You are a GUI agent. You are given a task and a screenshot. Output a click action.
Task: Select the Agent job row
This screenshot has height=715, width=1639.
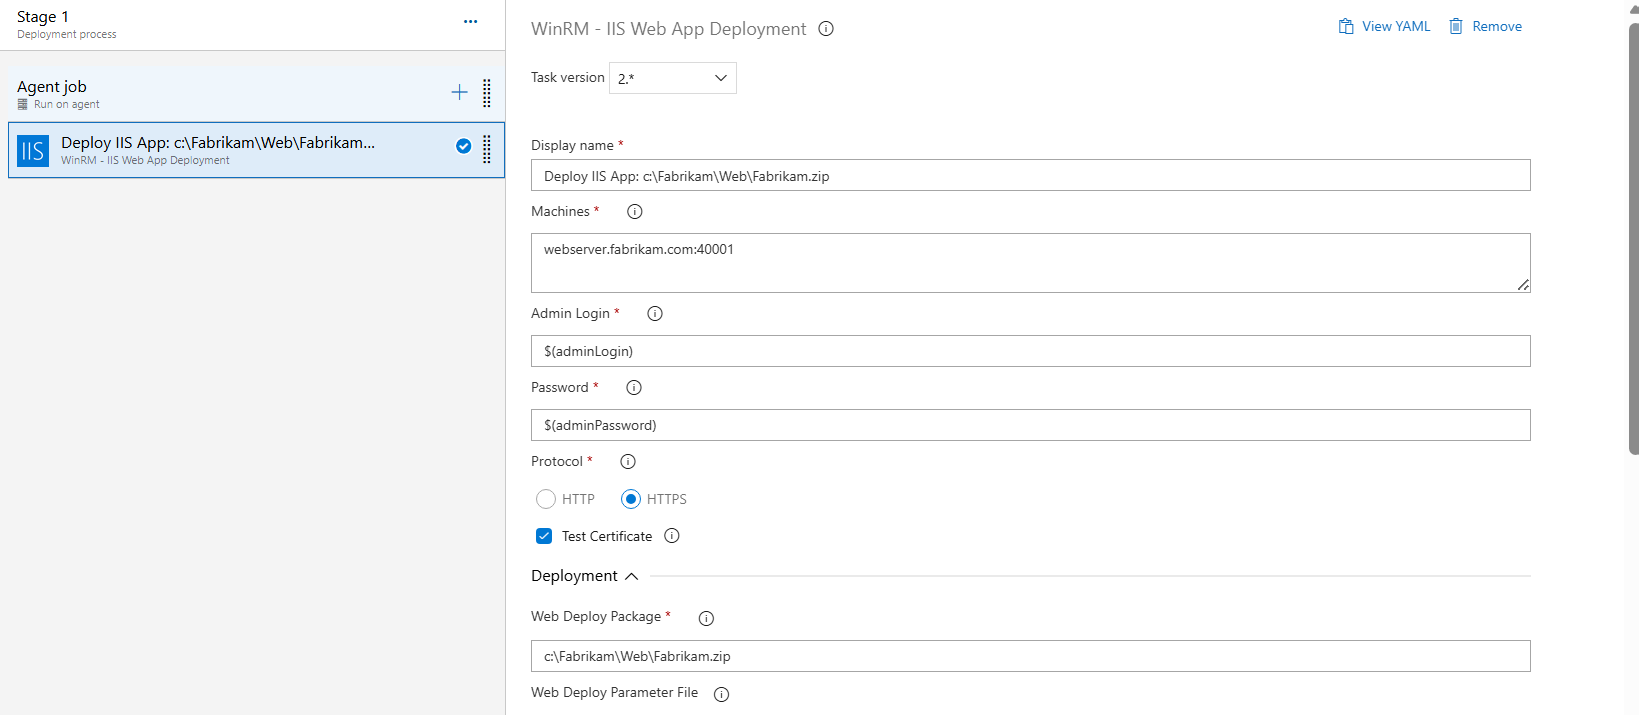click(x=256, y=94)
